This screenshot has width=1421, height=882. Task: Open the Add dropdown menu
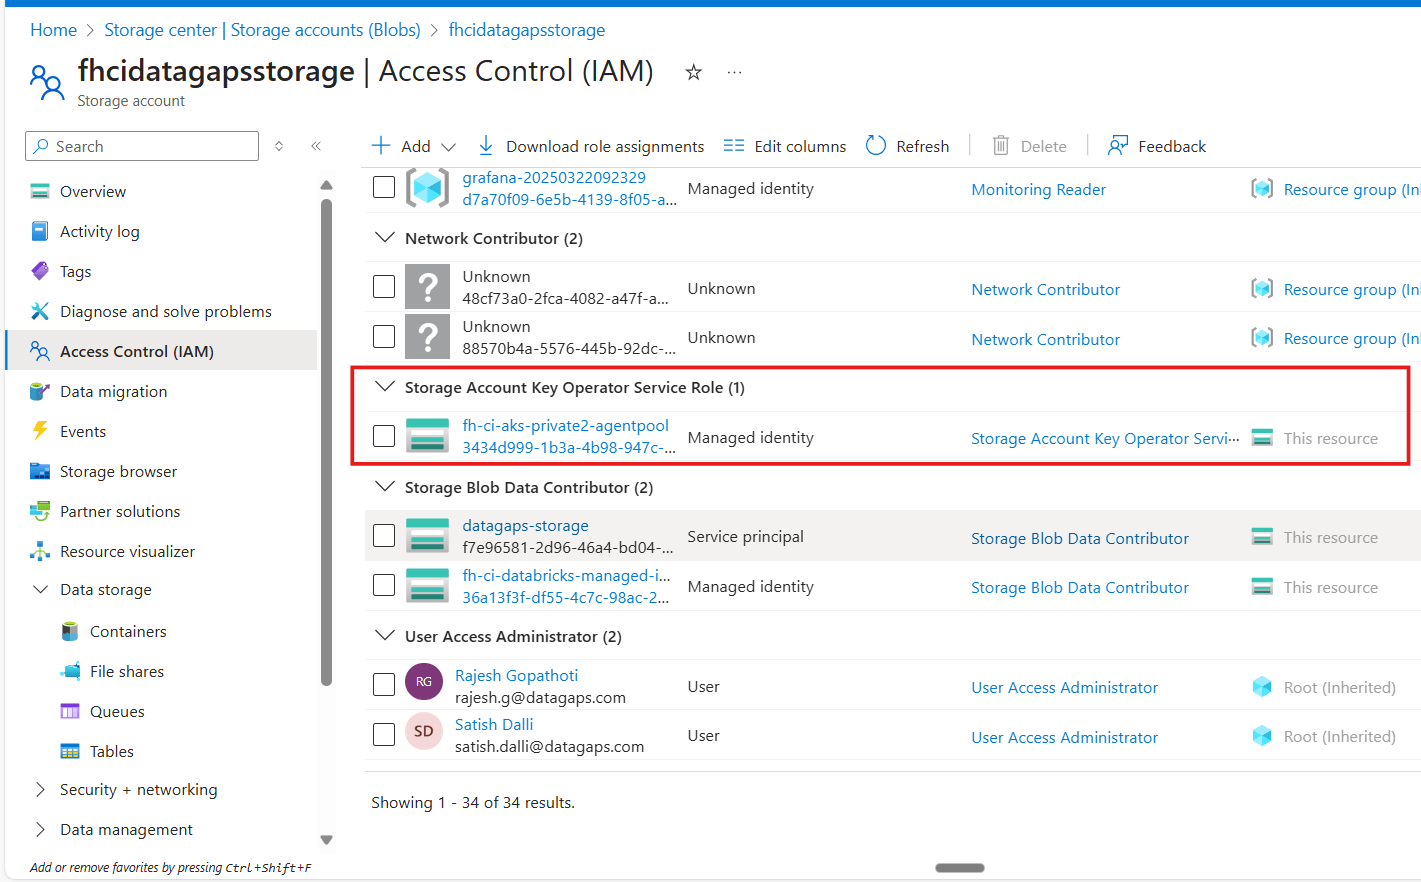tap(414, 146)
